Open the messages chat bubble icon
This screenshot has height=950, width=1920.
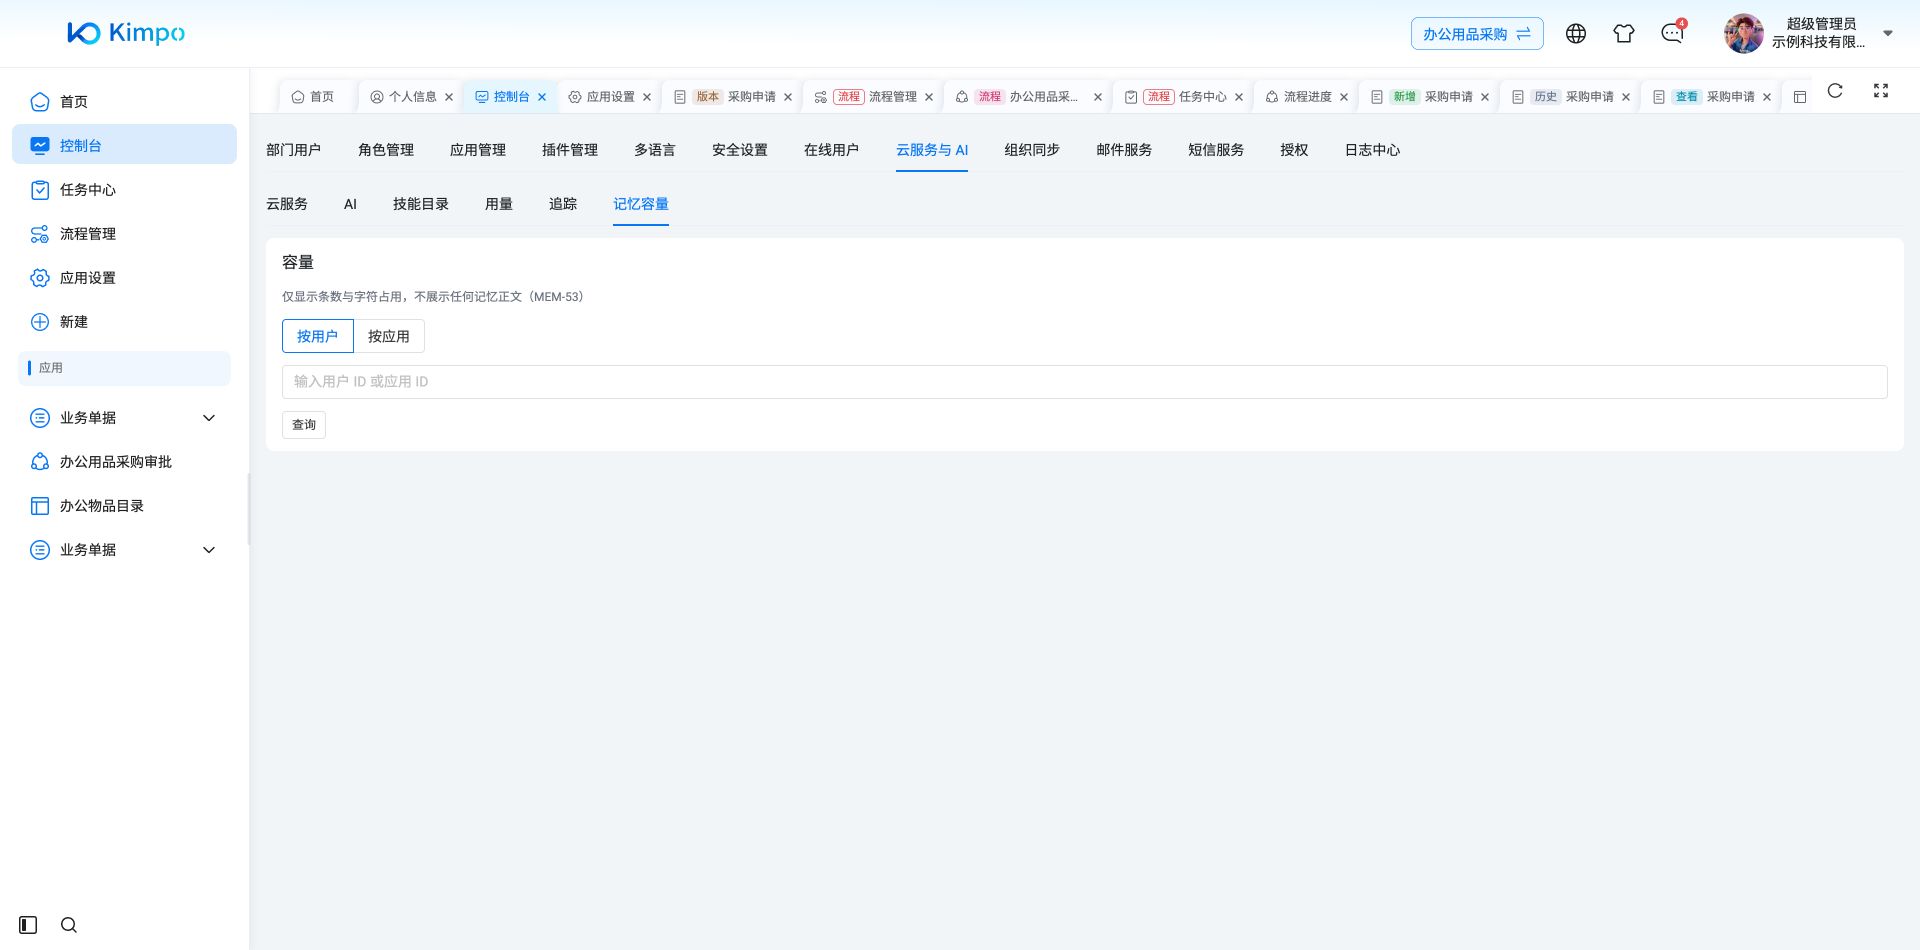1672,34
